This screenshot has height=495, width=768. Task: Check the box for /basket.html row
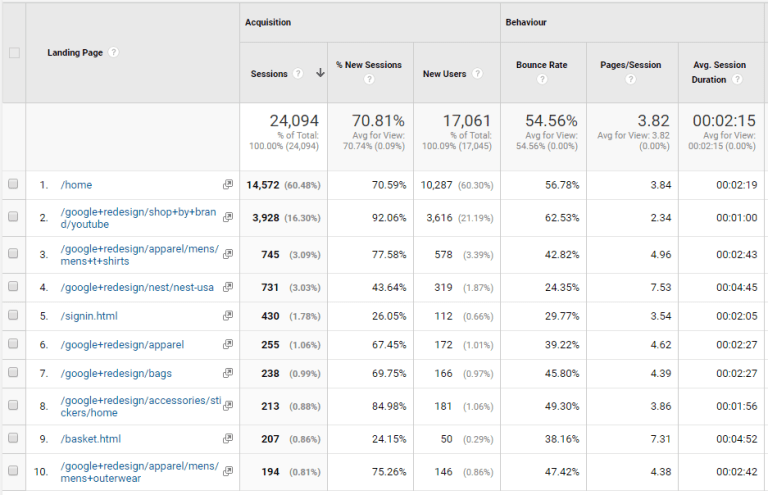pyautogui.click(x=13, y=438)
